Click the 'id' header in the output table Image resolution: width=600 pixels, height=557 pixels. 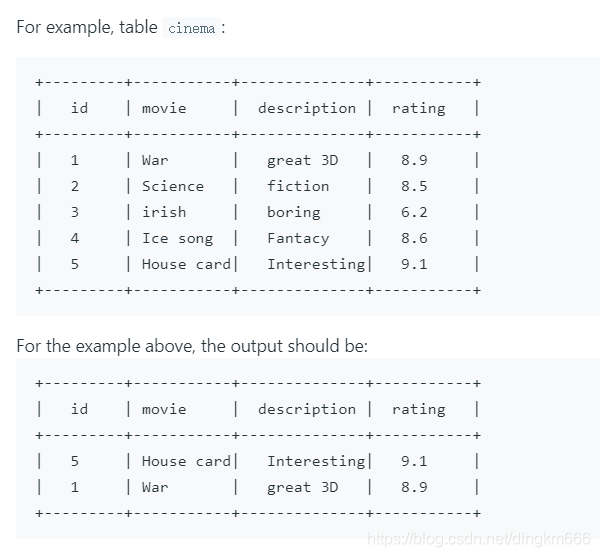(79, 409)
